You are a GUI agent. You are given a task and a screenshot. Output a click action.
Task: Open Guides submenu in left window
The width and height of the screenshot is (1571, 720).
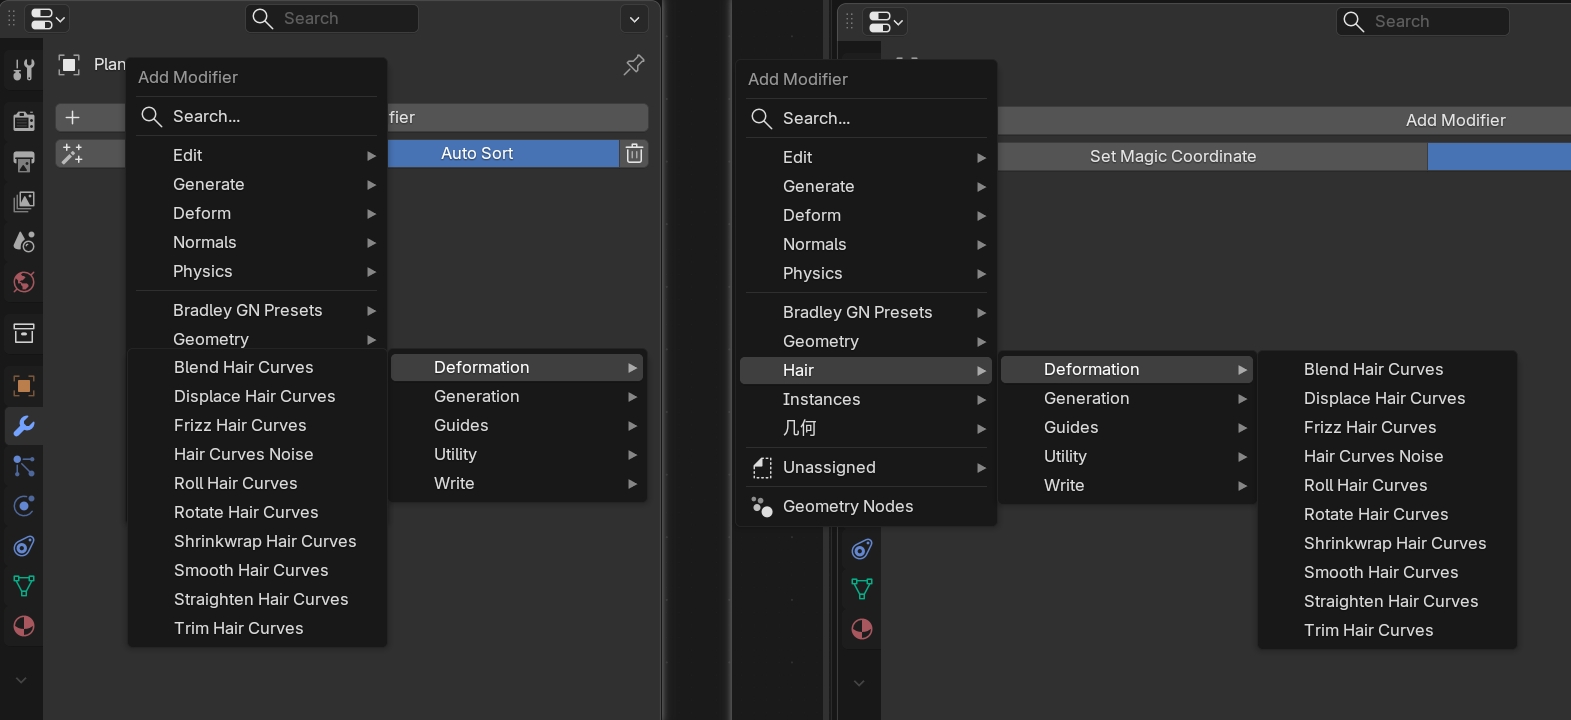point(517,425)
